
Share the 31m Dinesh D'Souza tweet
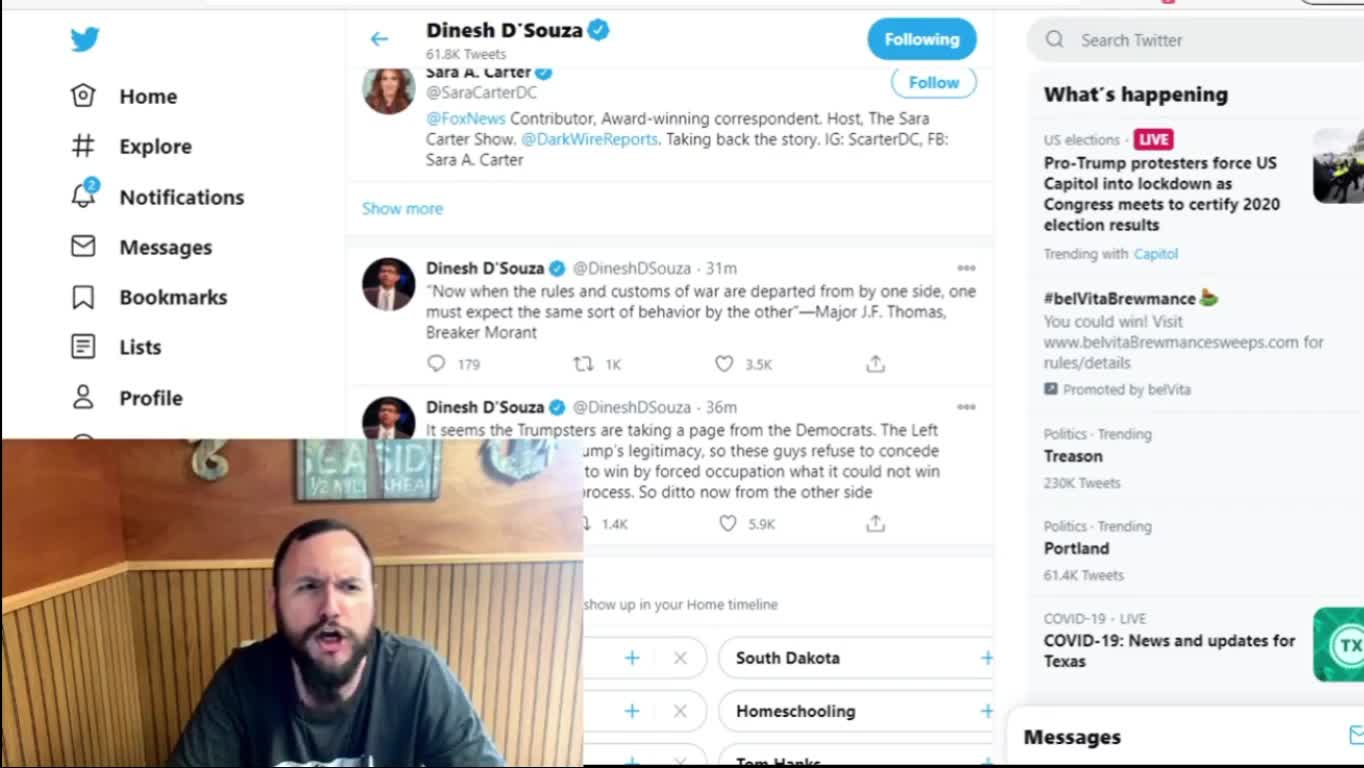pyautogui.click(x=875, y=364)
